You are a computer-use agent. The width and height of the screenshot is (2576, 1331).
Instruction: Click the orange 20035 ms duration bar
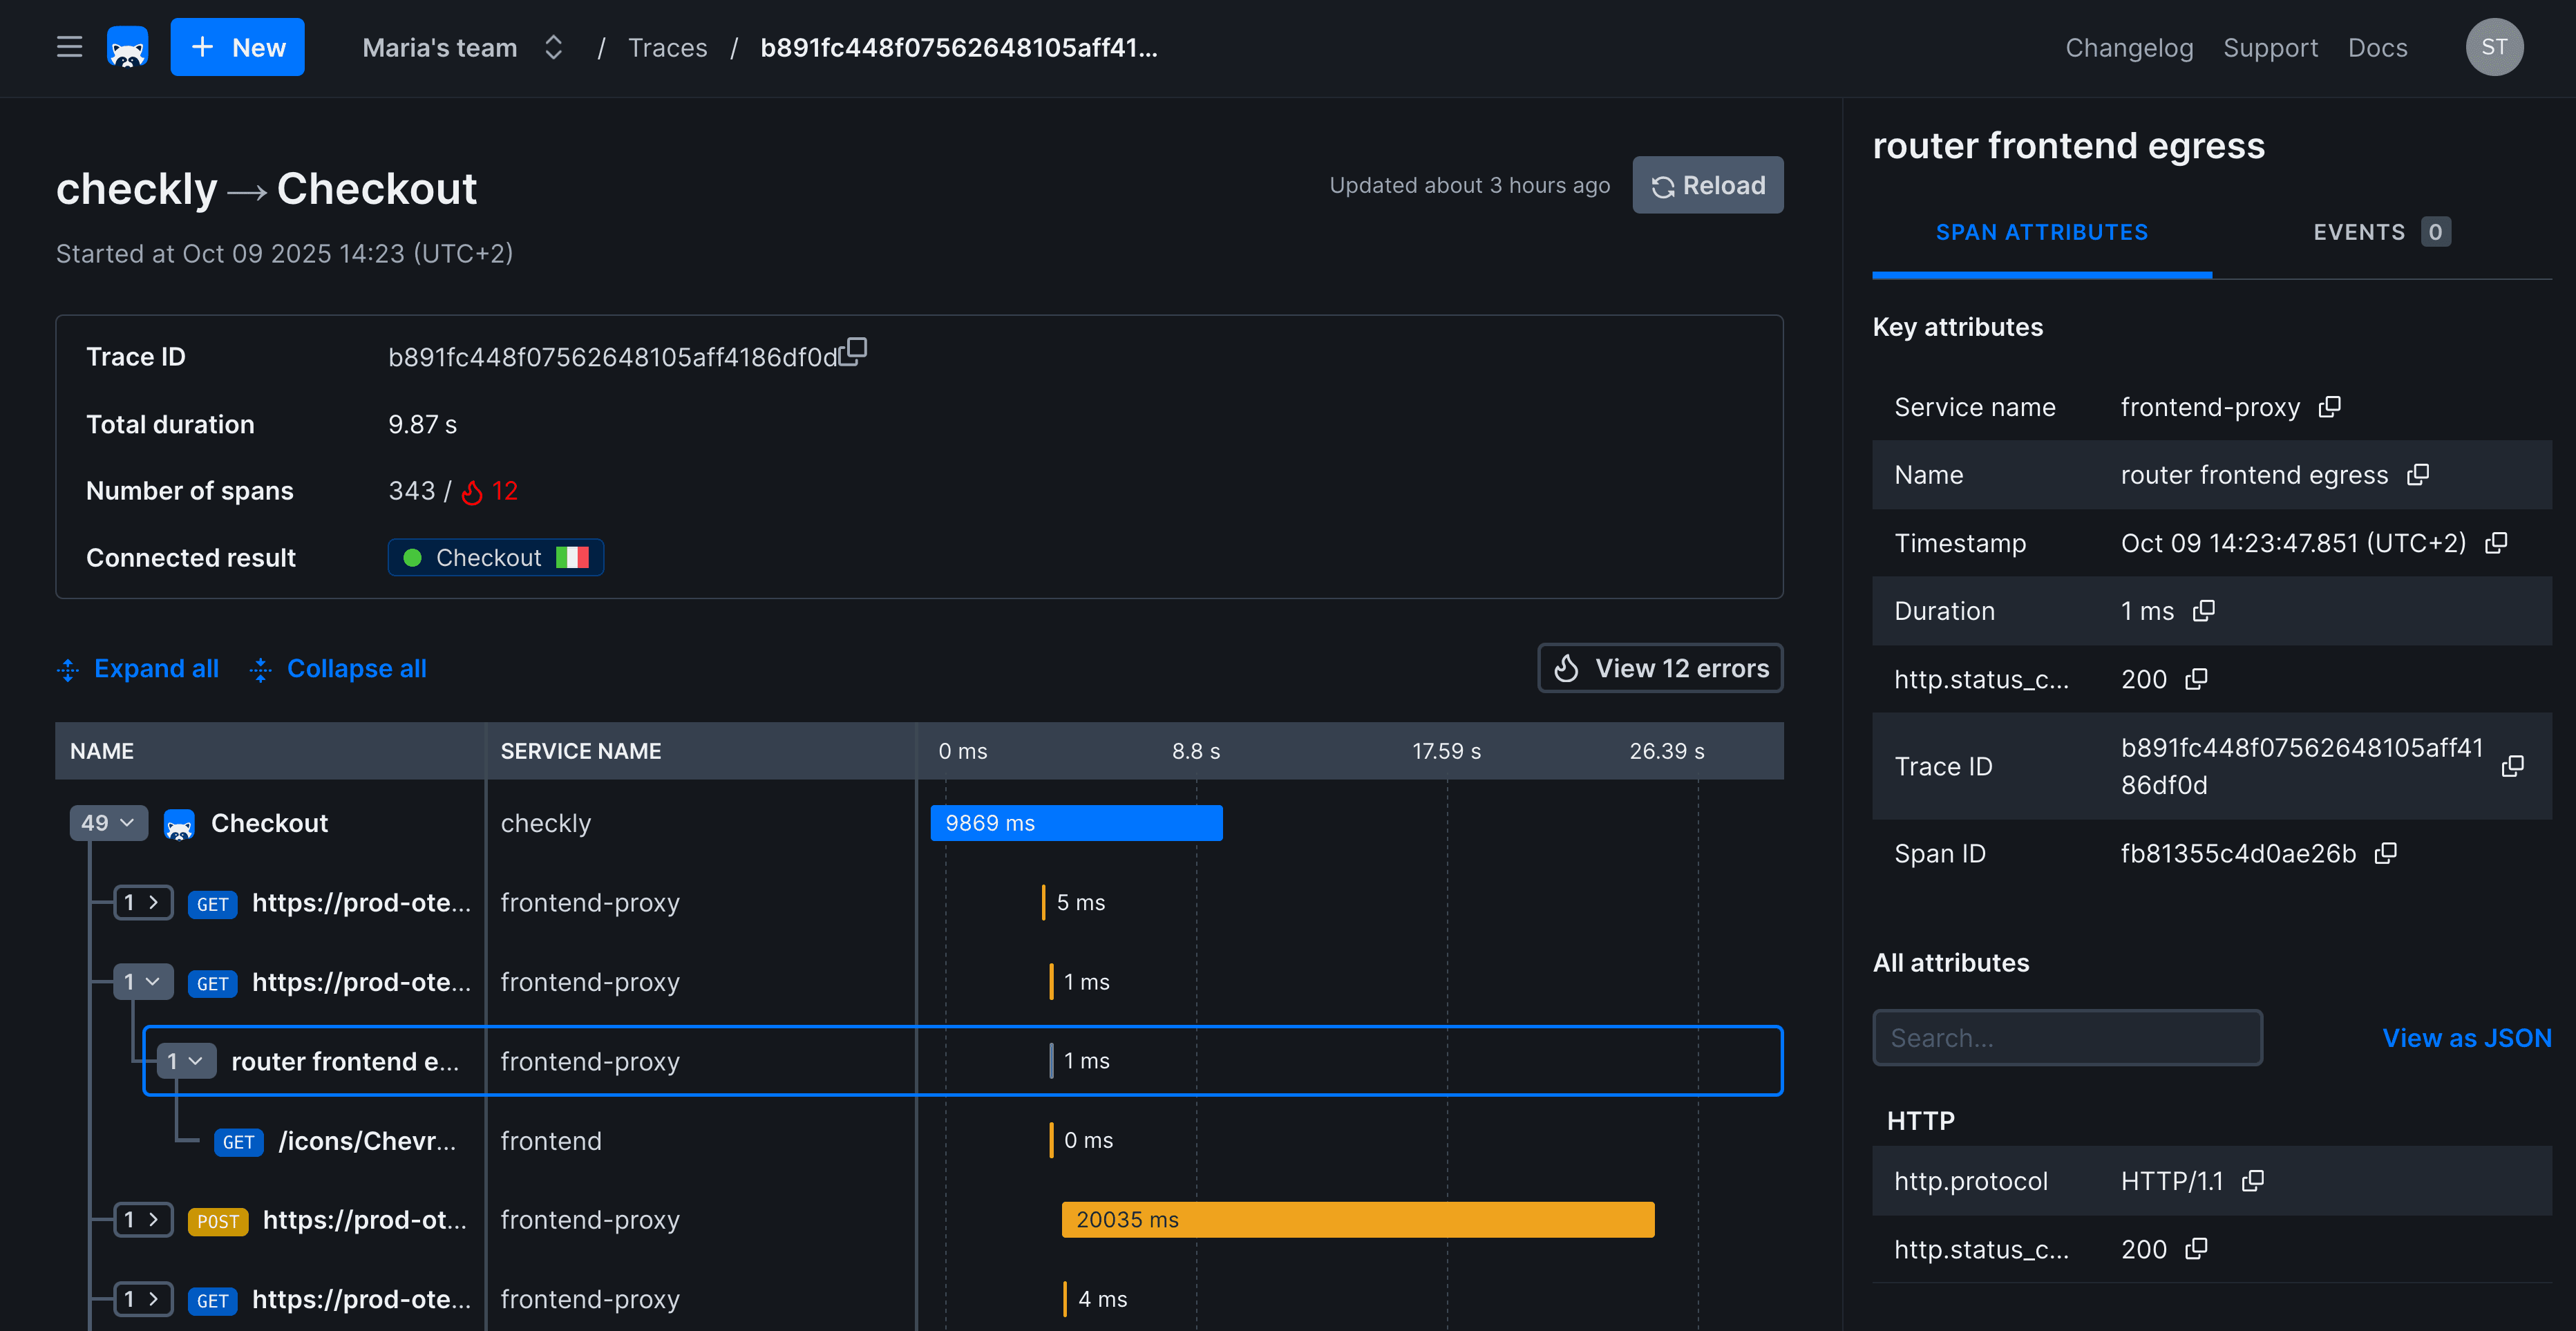1357,1220
